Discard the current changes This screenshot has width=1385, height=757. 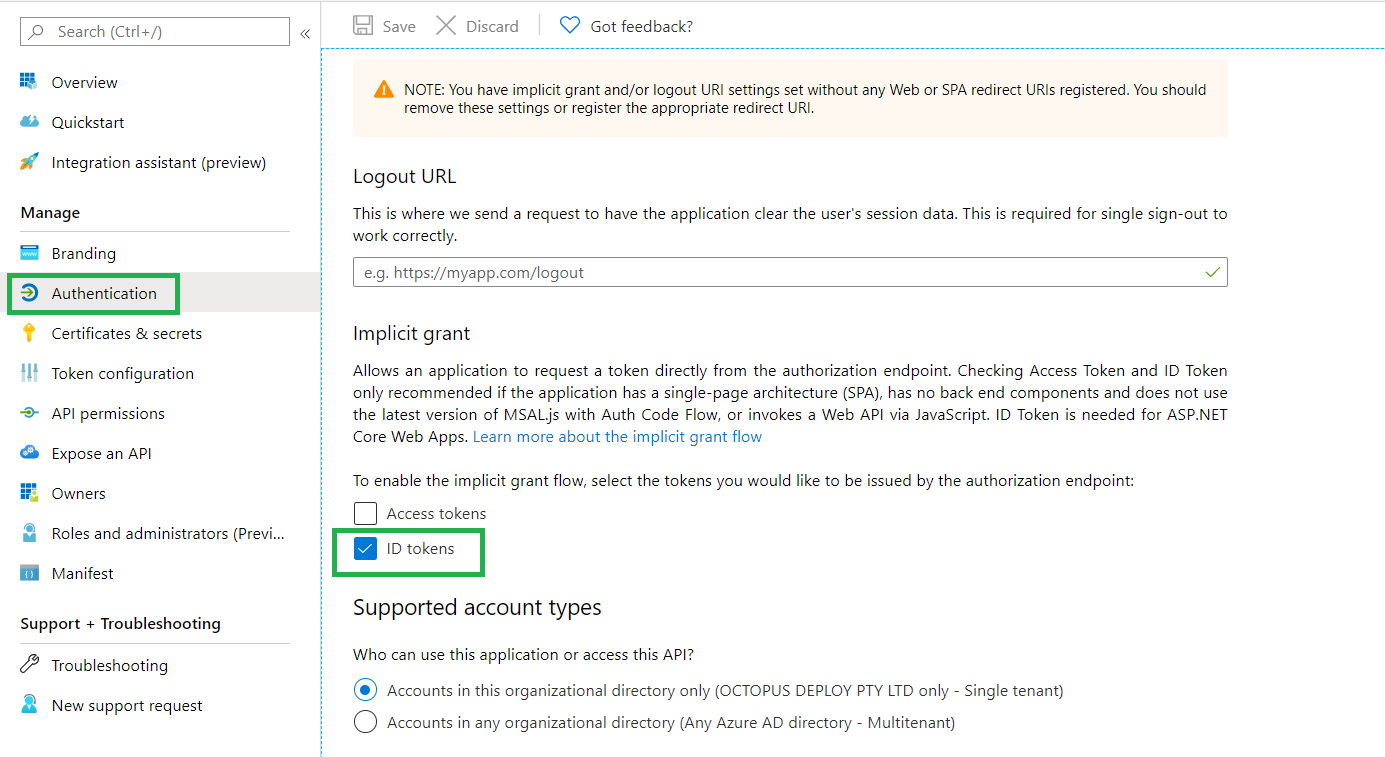tap(477, 25)
